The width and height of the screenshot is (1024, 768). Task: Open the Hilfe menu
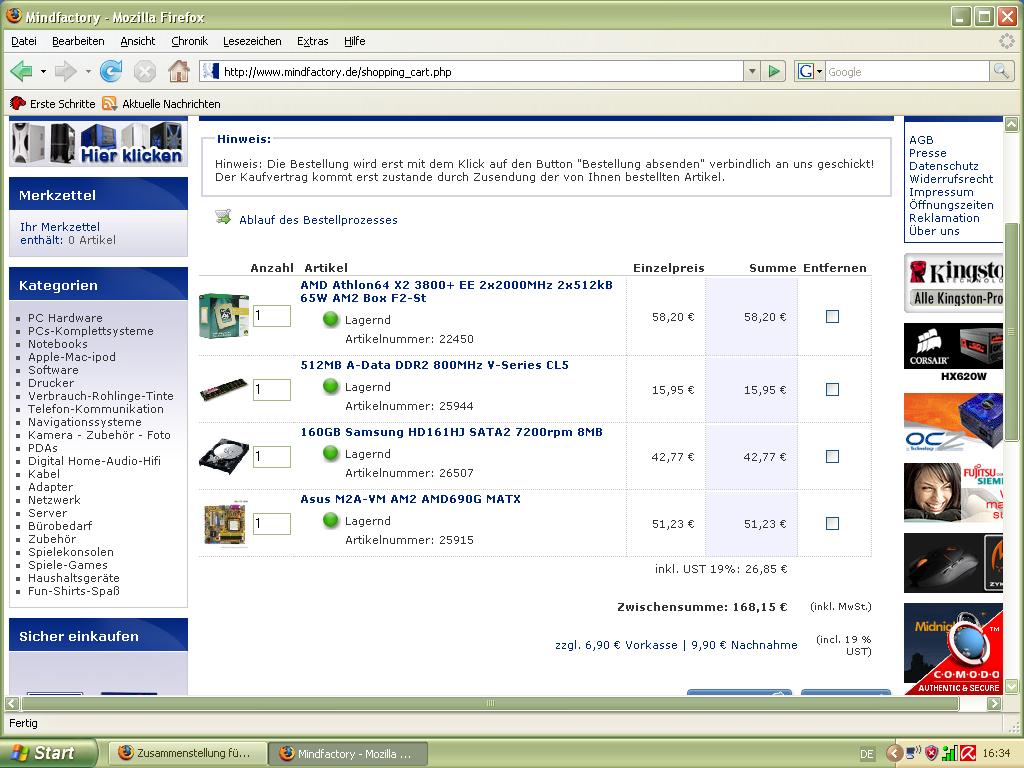(355, 40)
